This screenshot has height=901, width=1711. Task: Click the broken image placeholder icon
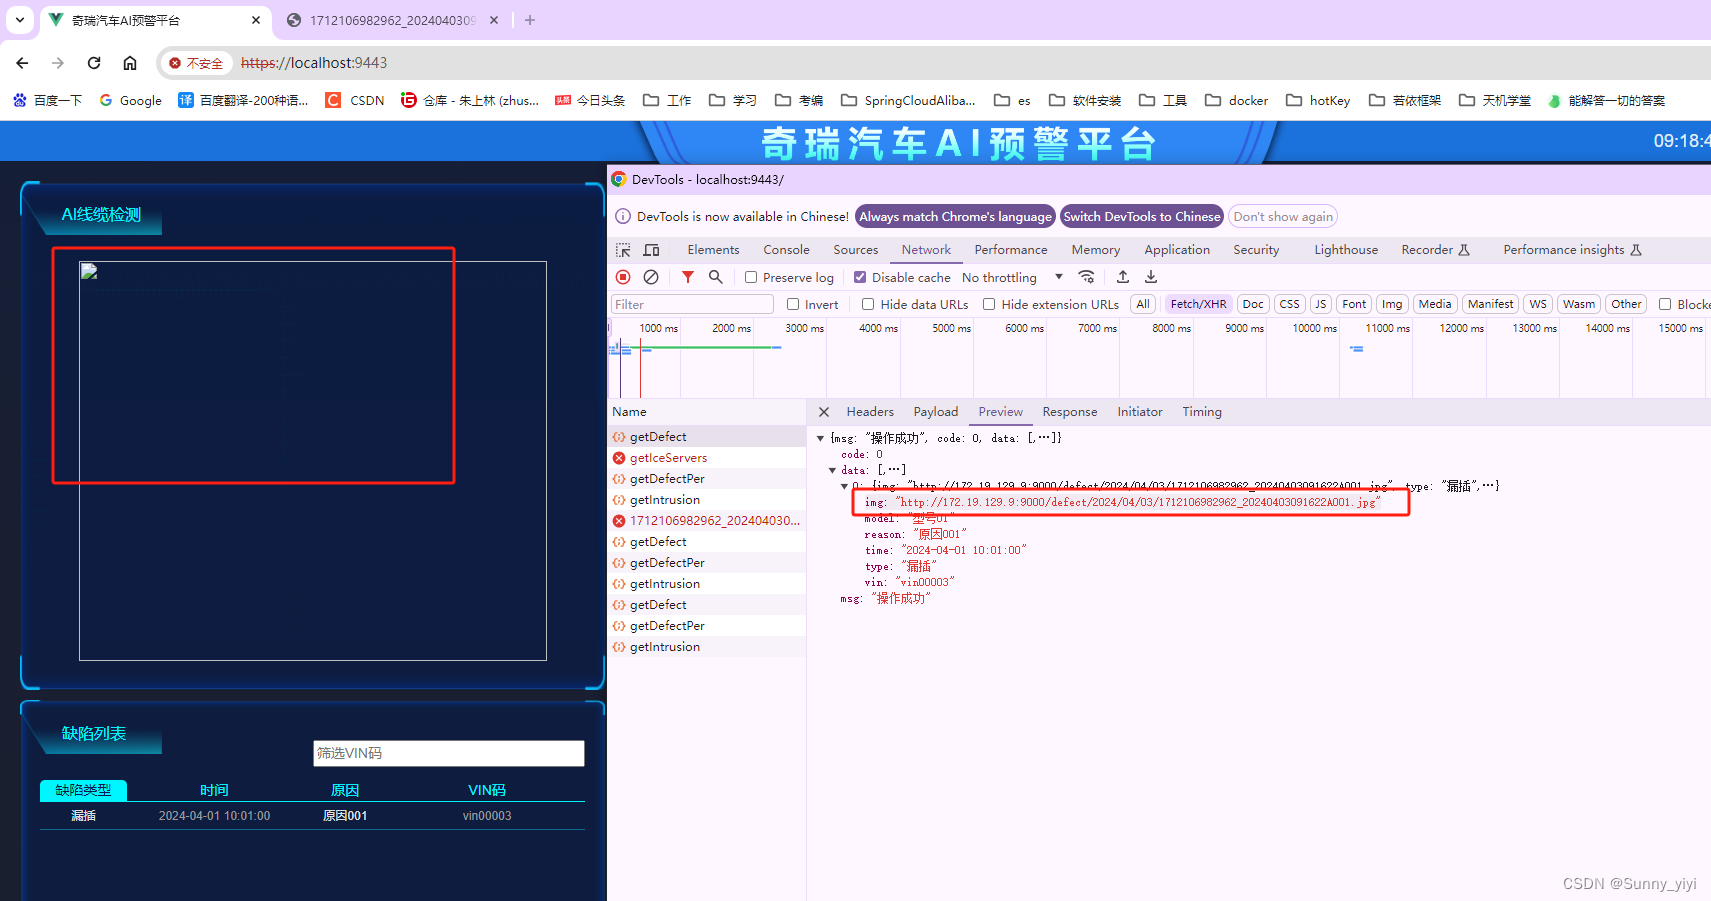coord(89,271)
